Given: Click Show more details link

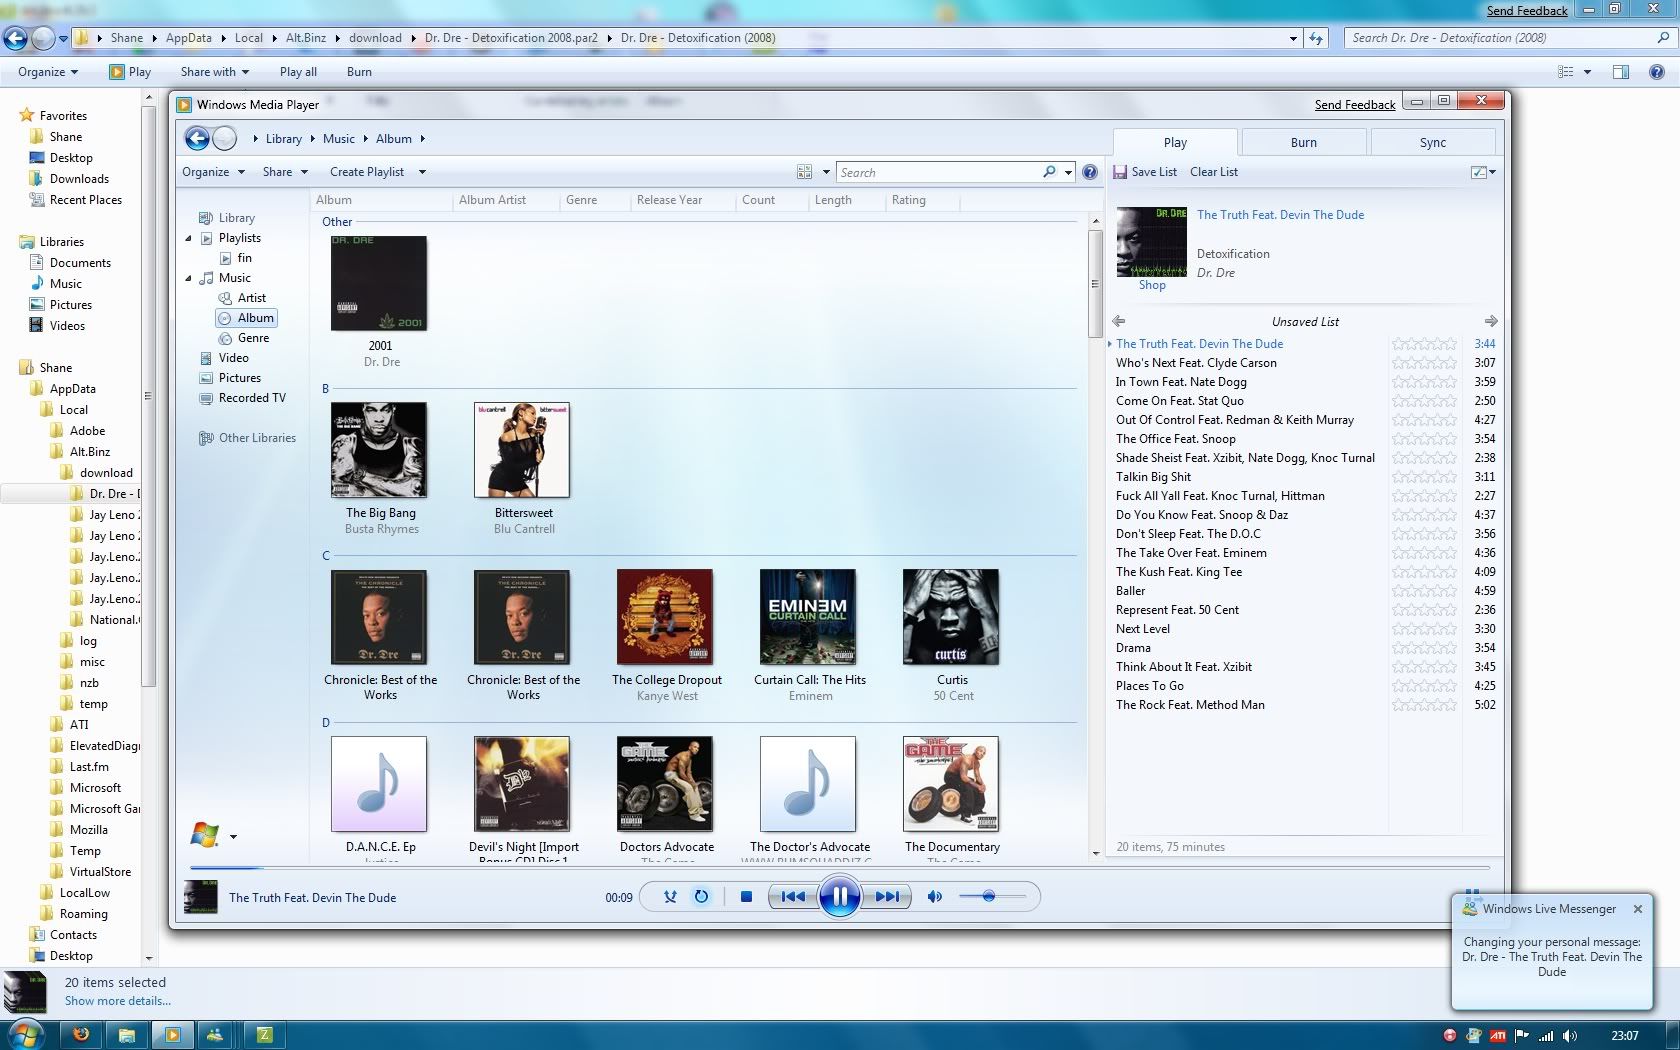Looking at the screenshot, I should point(117,1001).
